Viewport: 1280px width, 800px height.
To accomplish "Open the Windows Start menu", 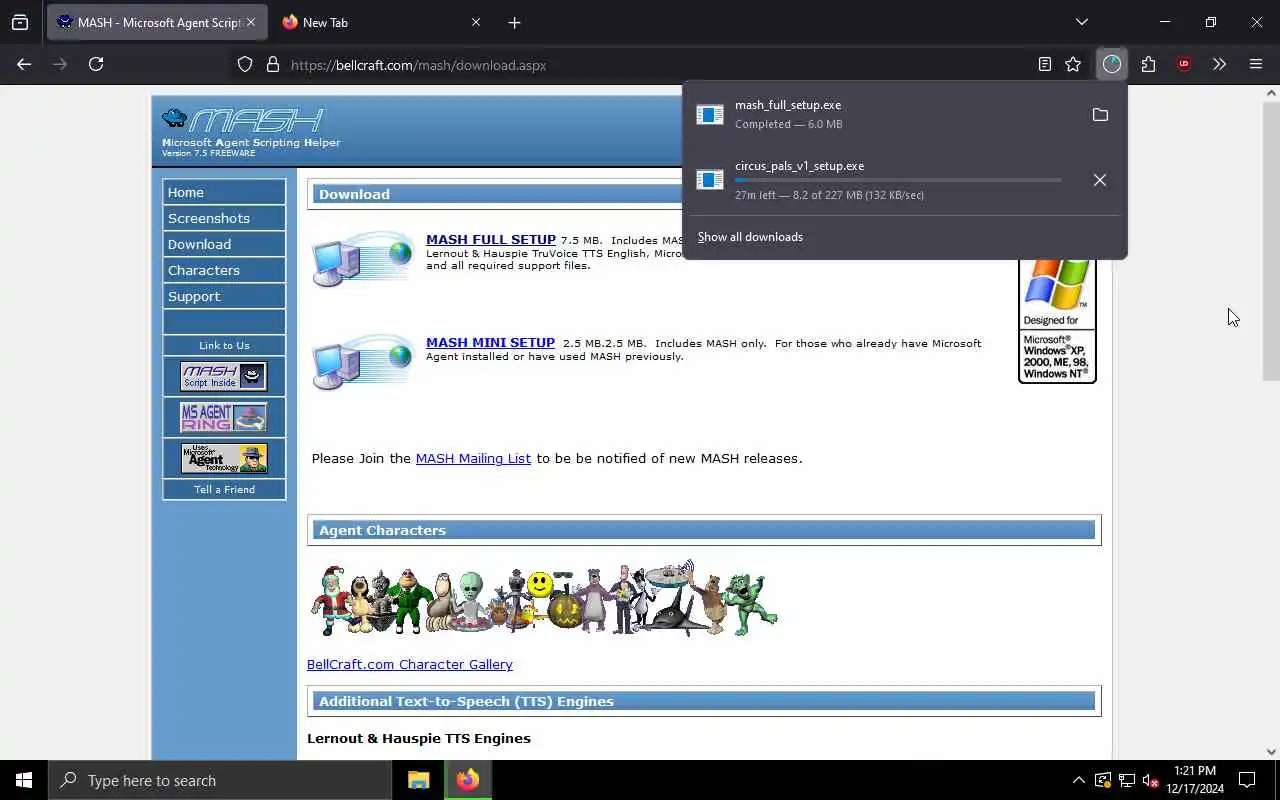I will [24, 780].
